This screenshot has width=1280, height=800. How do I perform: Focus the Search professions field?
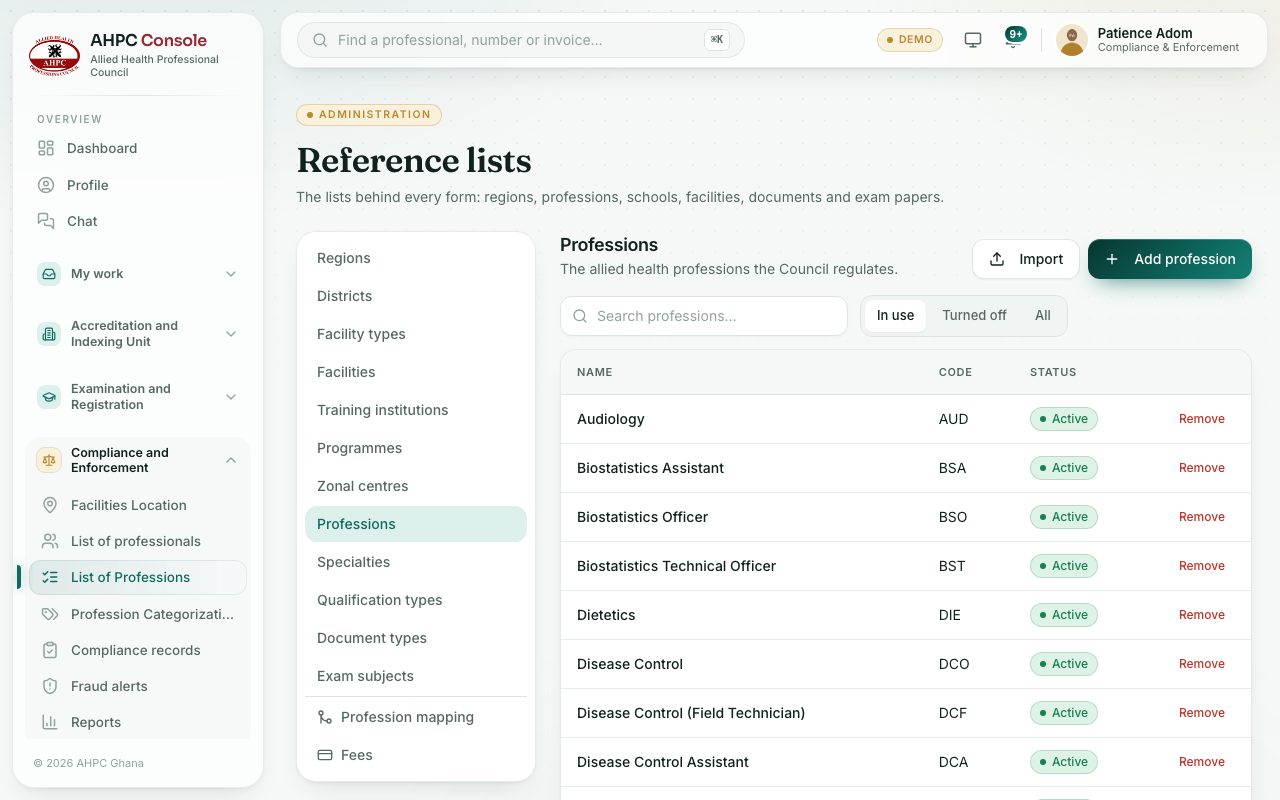(704, 316)
